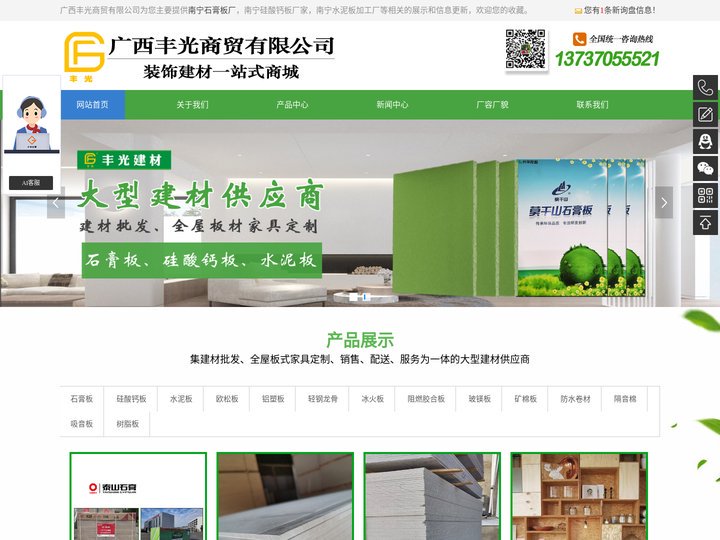The height and width of the screenshot is (540, 720).
Task: Click the QQ penguin chat icon
Action: (705, 141)
